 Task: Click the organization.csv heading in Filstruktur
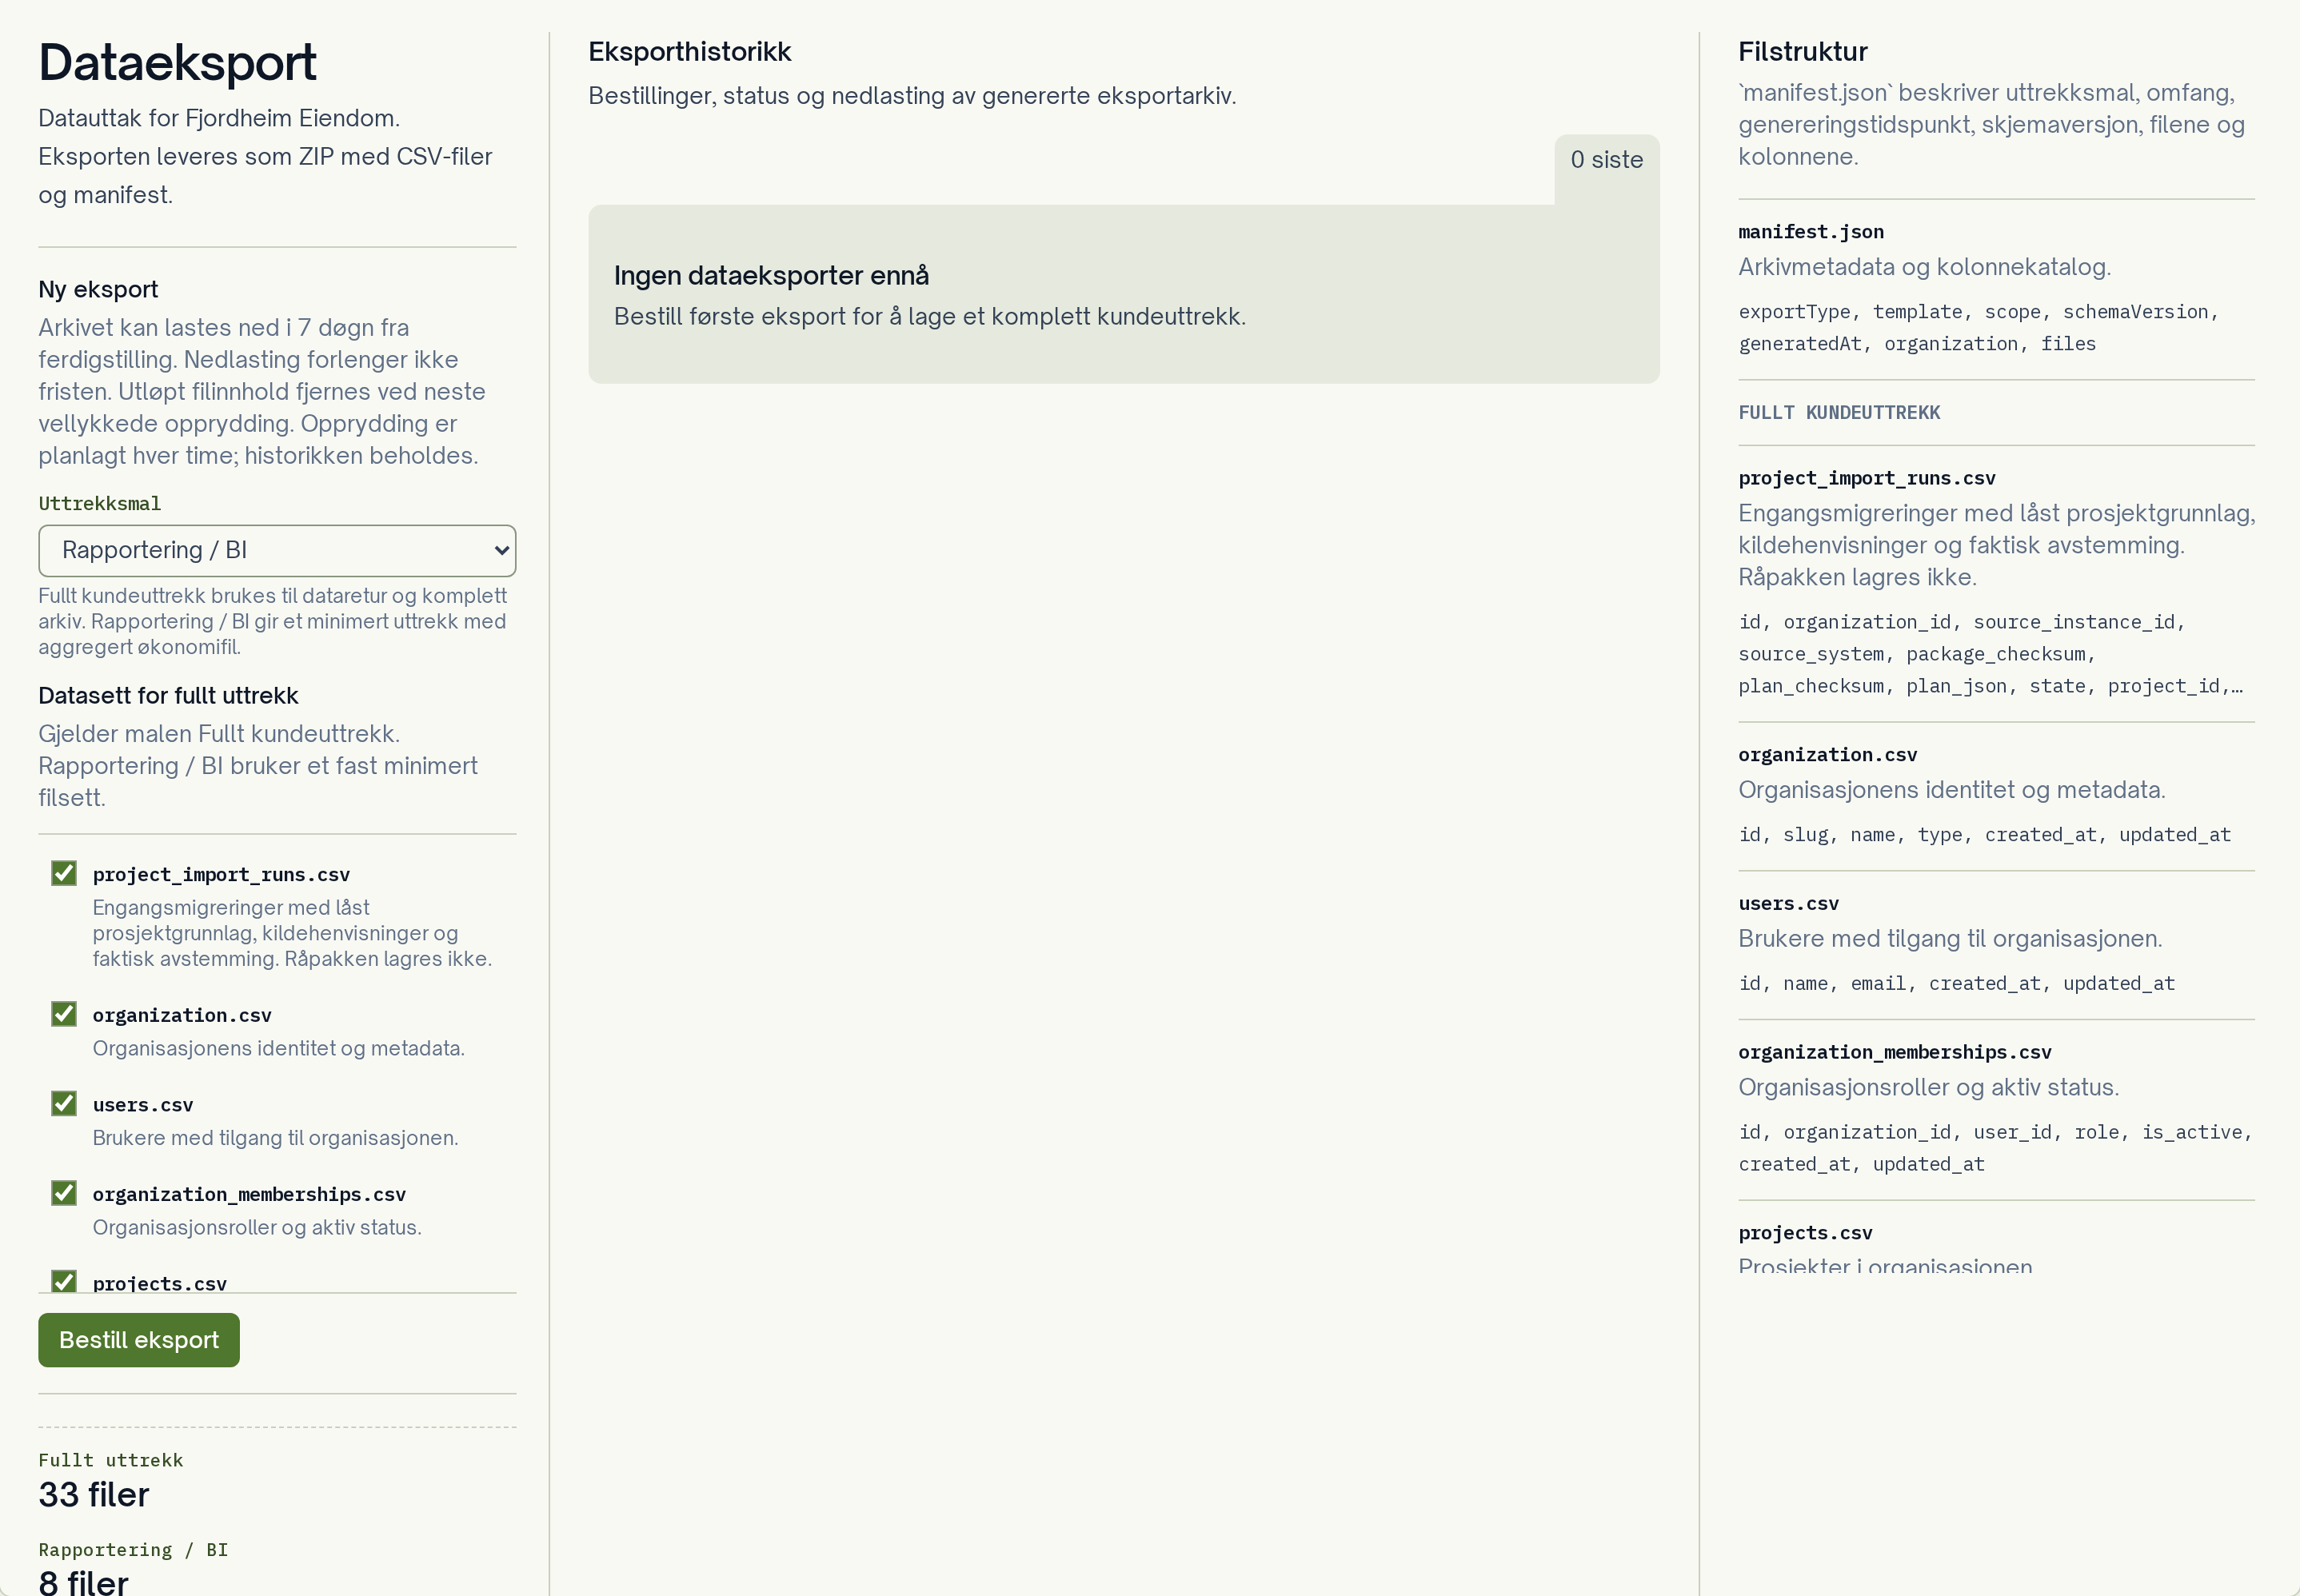1828,755
